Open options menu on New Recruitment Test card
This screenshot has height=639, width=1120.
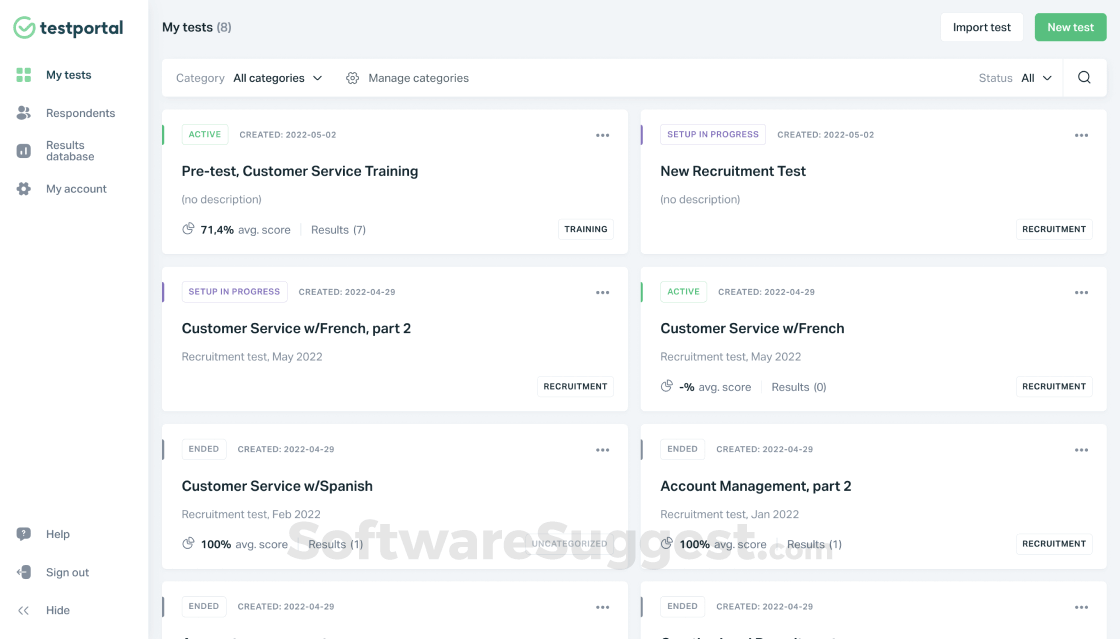(x=1081, y=134)
